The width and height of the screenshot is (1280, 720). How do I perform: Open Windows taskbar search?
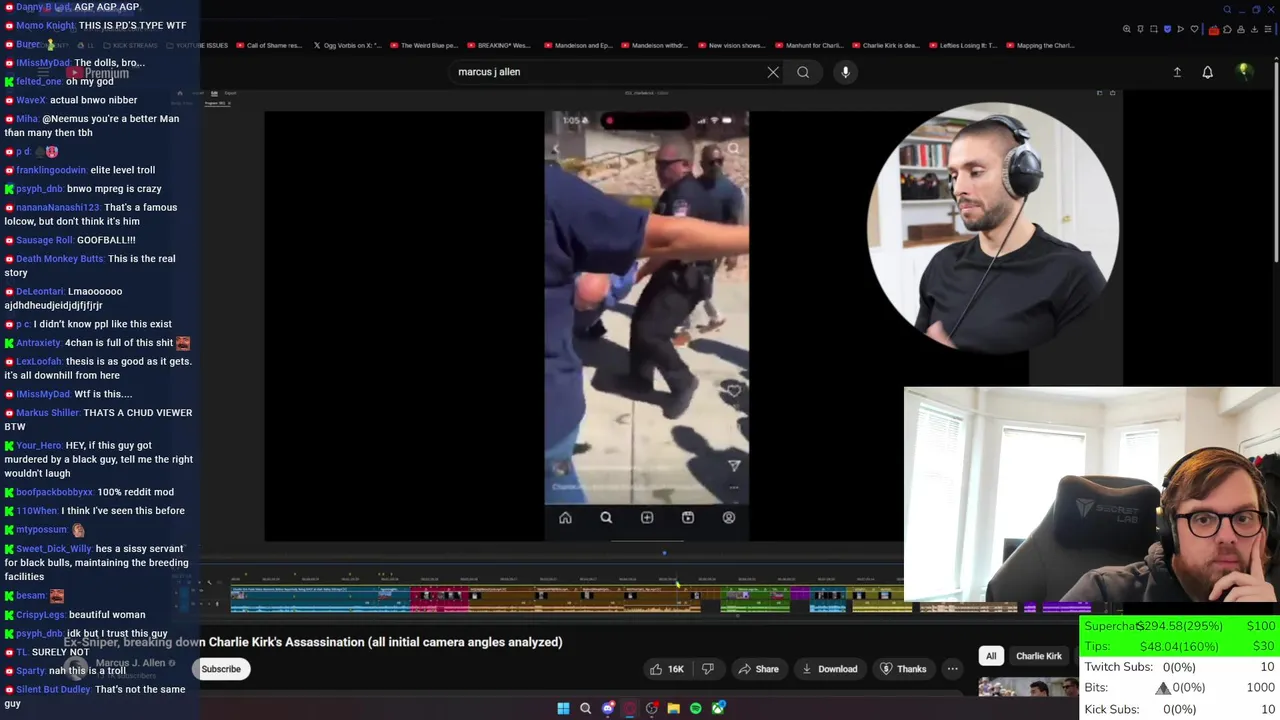pyautogui.click(x=585, y=708)
